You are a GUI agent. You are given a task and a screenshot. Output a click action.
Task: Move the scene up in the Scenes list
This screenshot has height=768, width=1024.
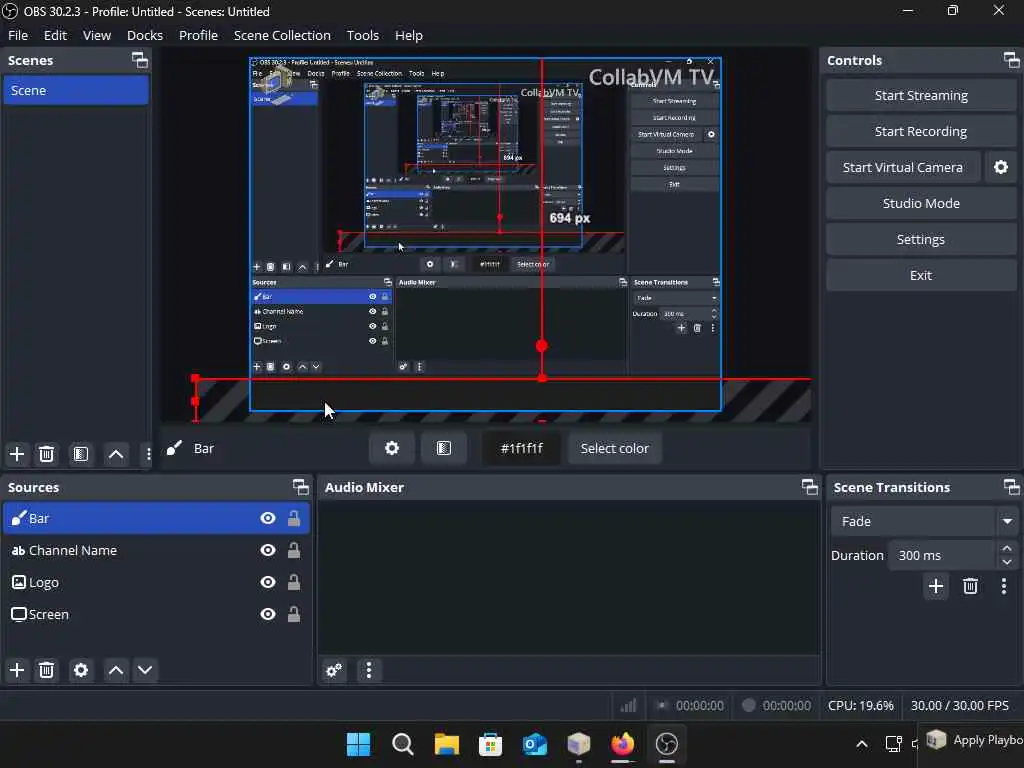(x=116, y=454)
